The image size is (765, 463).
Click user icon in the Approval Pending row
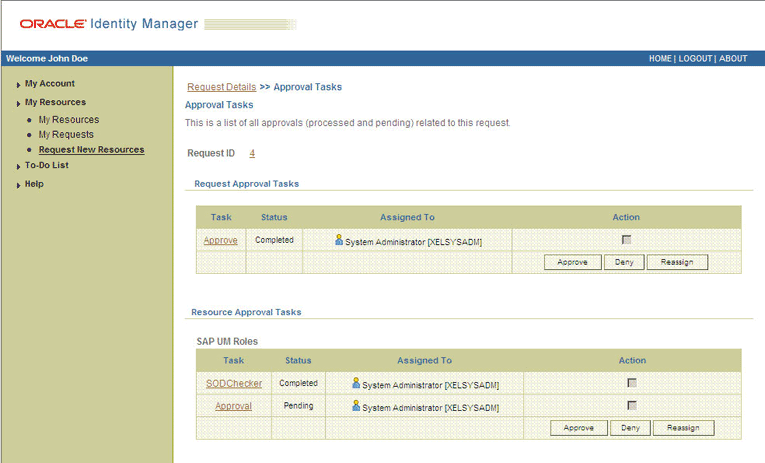[356, 405]
